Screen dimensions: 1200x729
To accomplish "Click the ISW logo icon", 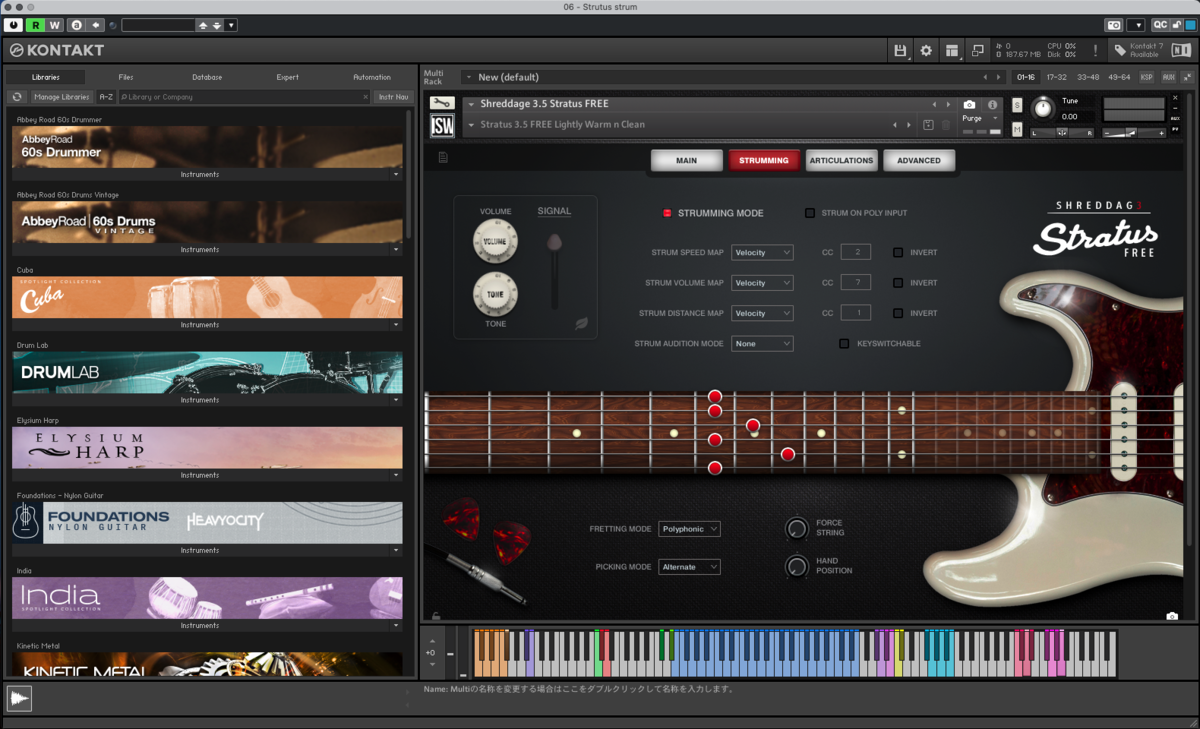I will click(x=442, y=126).
